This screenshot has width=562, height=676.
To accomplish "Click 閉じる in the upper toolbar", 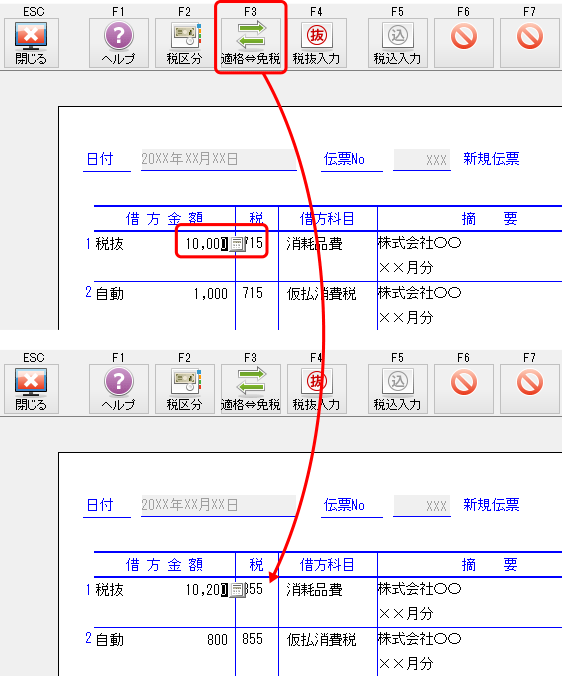I will pos(31,43).
